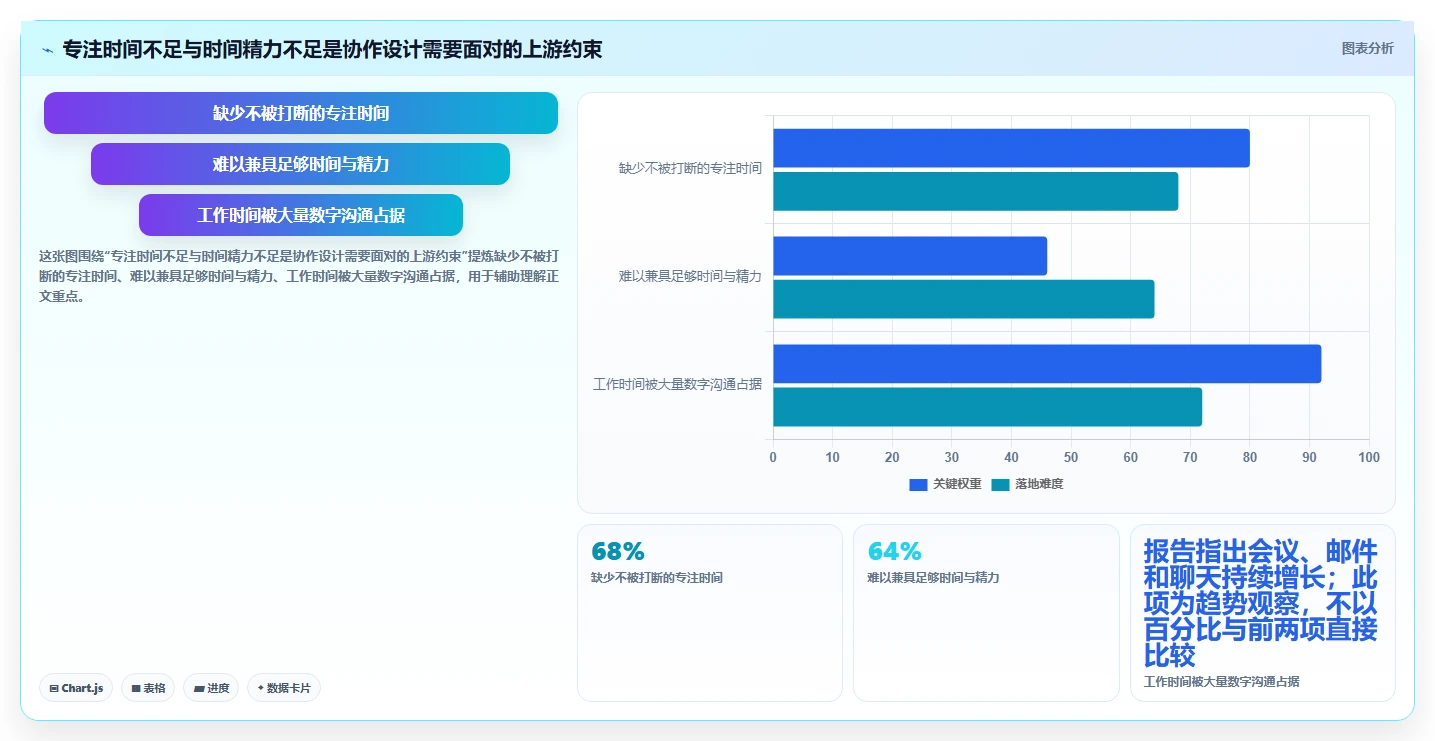Click blue bar for 难以兼具足够时间与精力
The width and height of the screenshot is (1435, 741).
pos(910,256)
